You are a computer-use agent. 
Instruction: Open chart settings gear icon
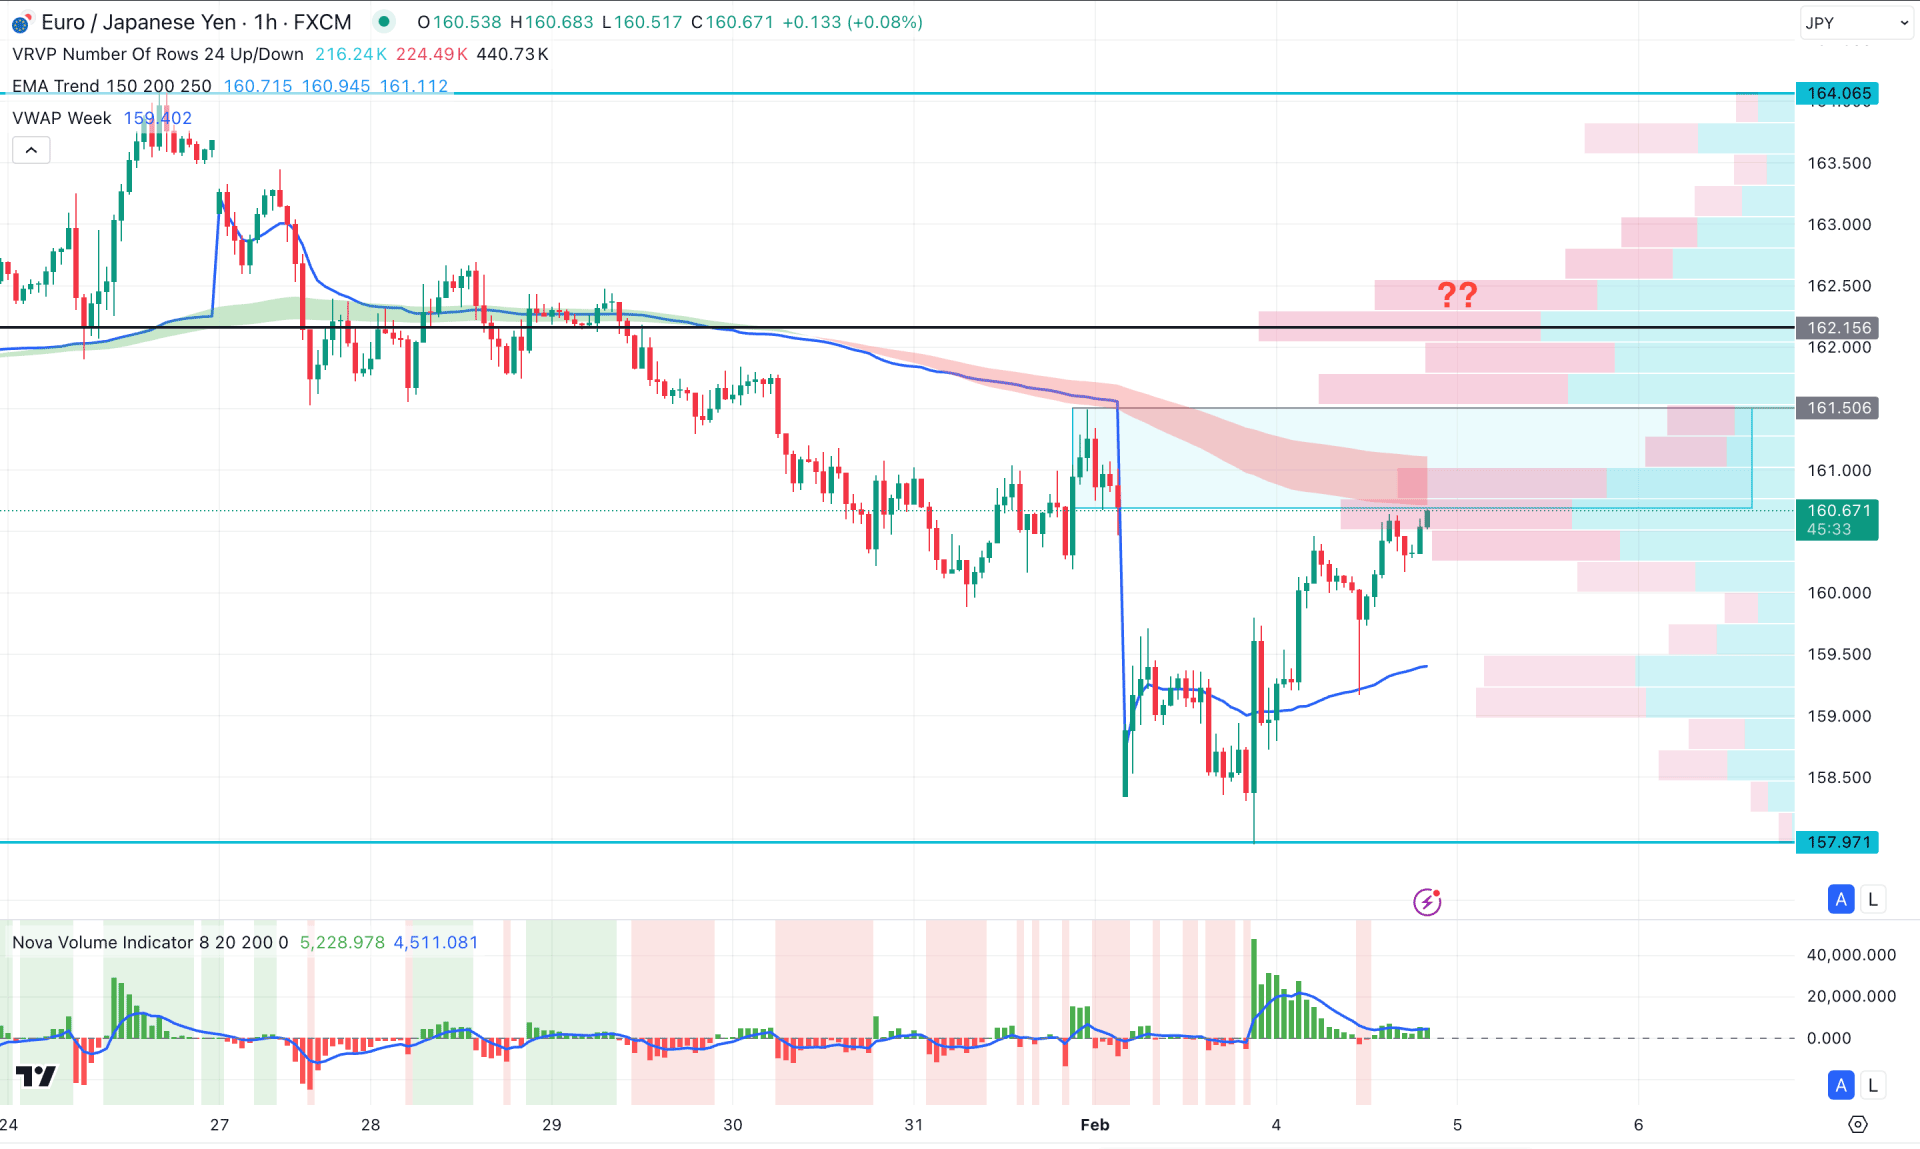[x=1858, y=1124]
